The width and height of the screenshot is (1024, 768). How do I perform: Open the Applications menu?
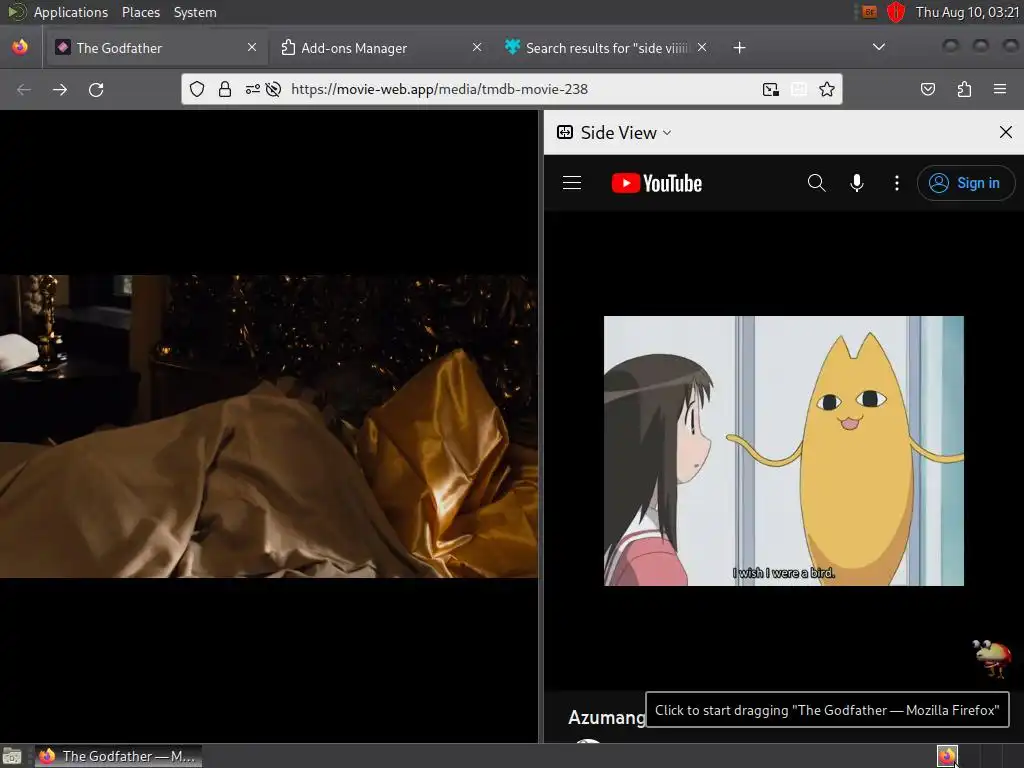tap(71, 12)
